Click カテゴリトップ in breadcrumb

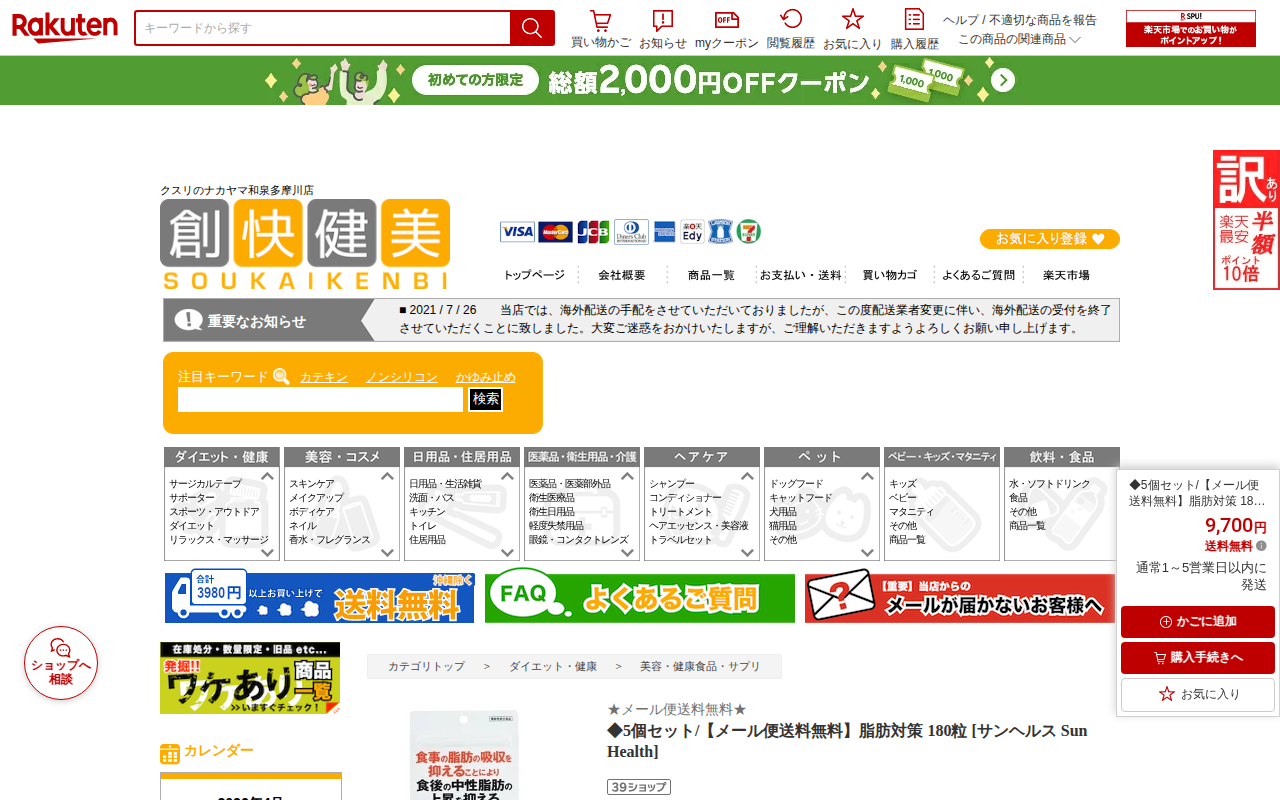coord(426,666)
